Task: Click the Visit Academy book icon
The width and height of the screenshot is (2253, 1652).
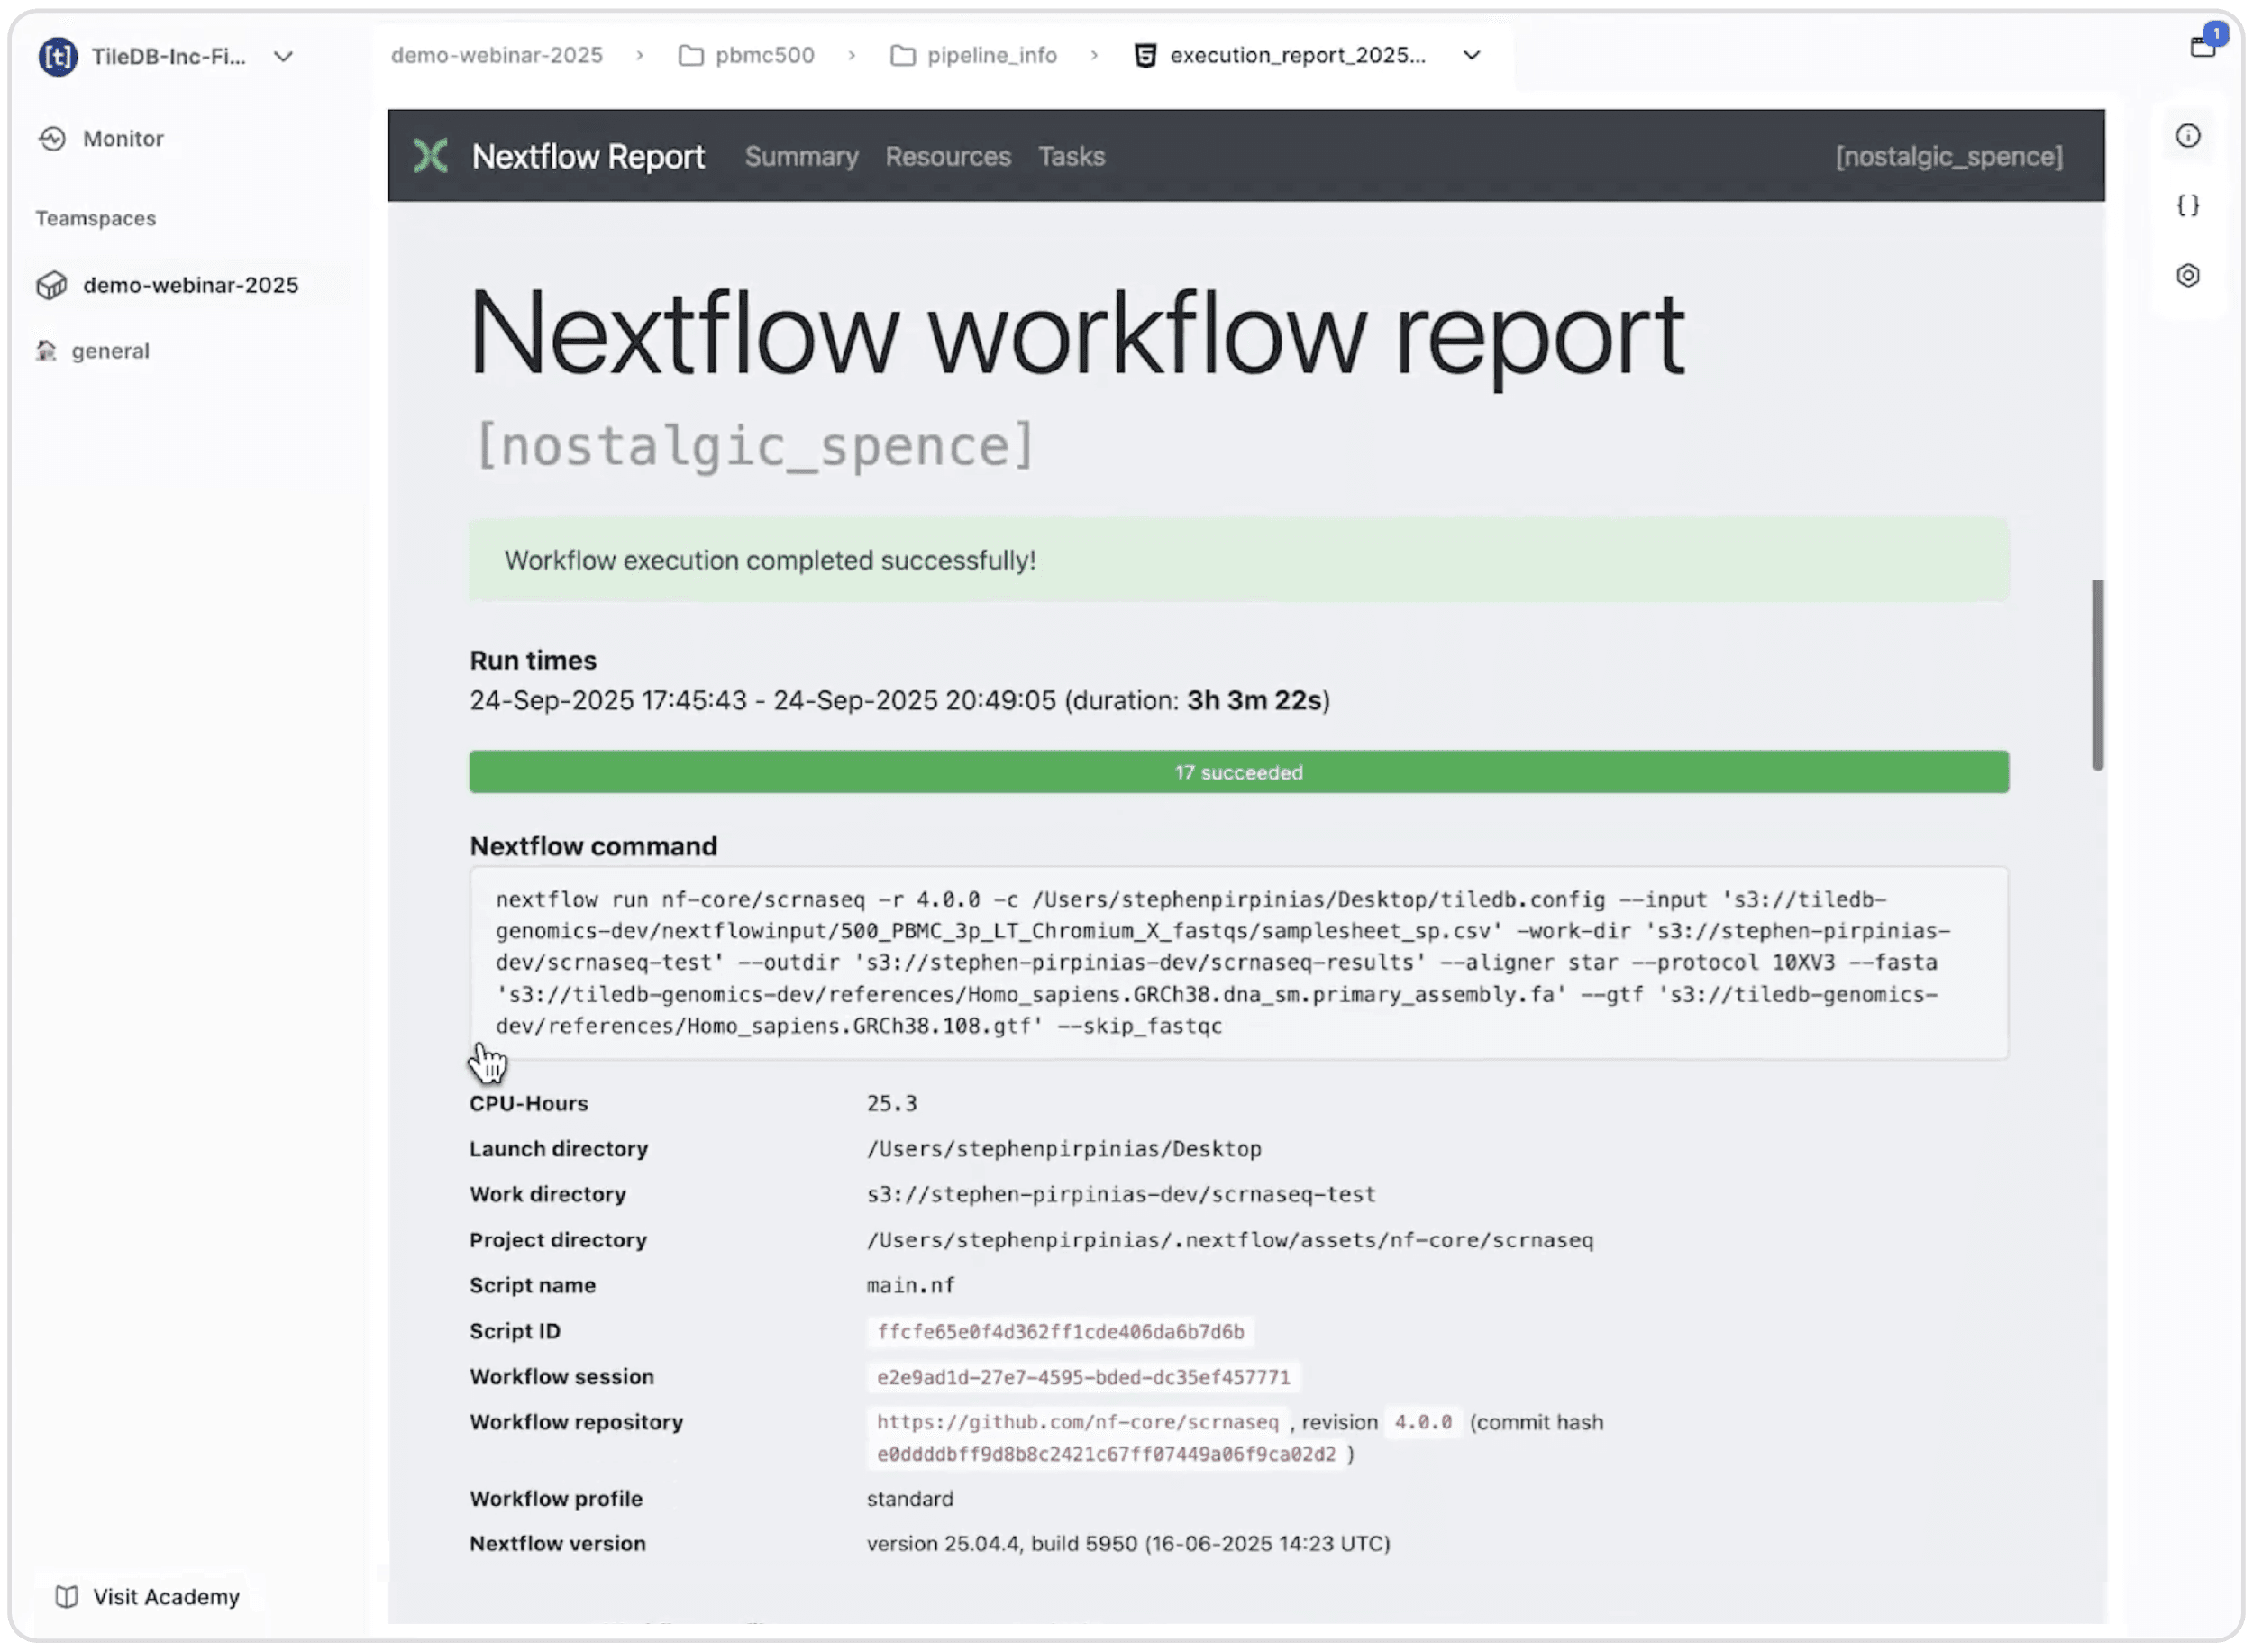Action: [66, 1597]
